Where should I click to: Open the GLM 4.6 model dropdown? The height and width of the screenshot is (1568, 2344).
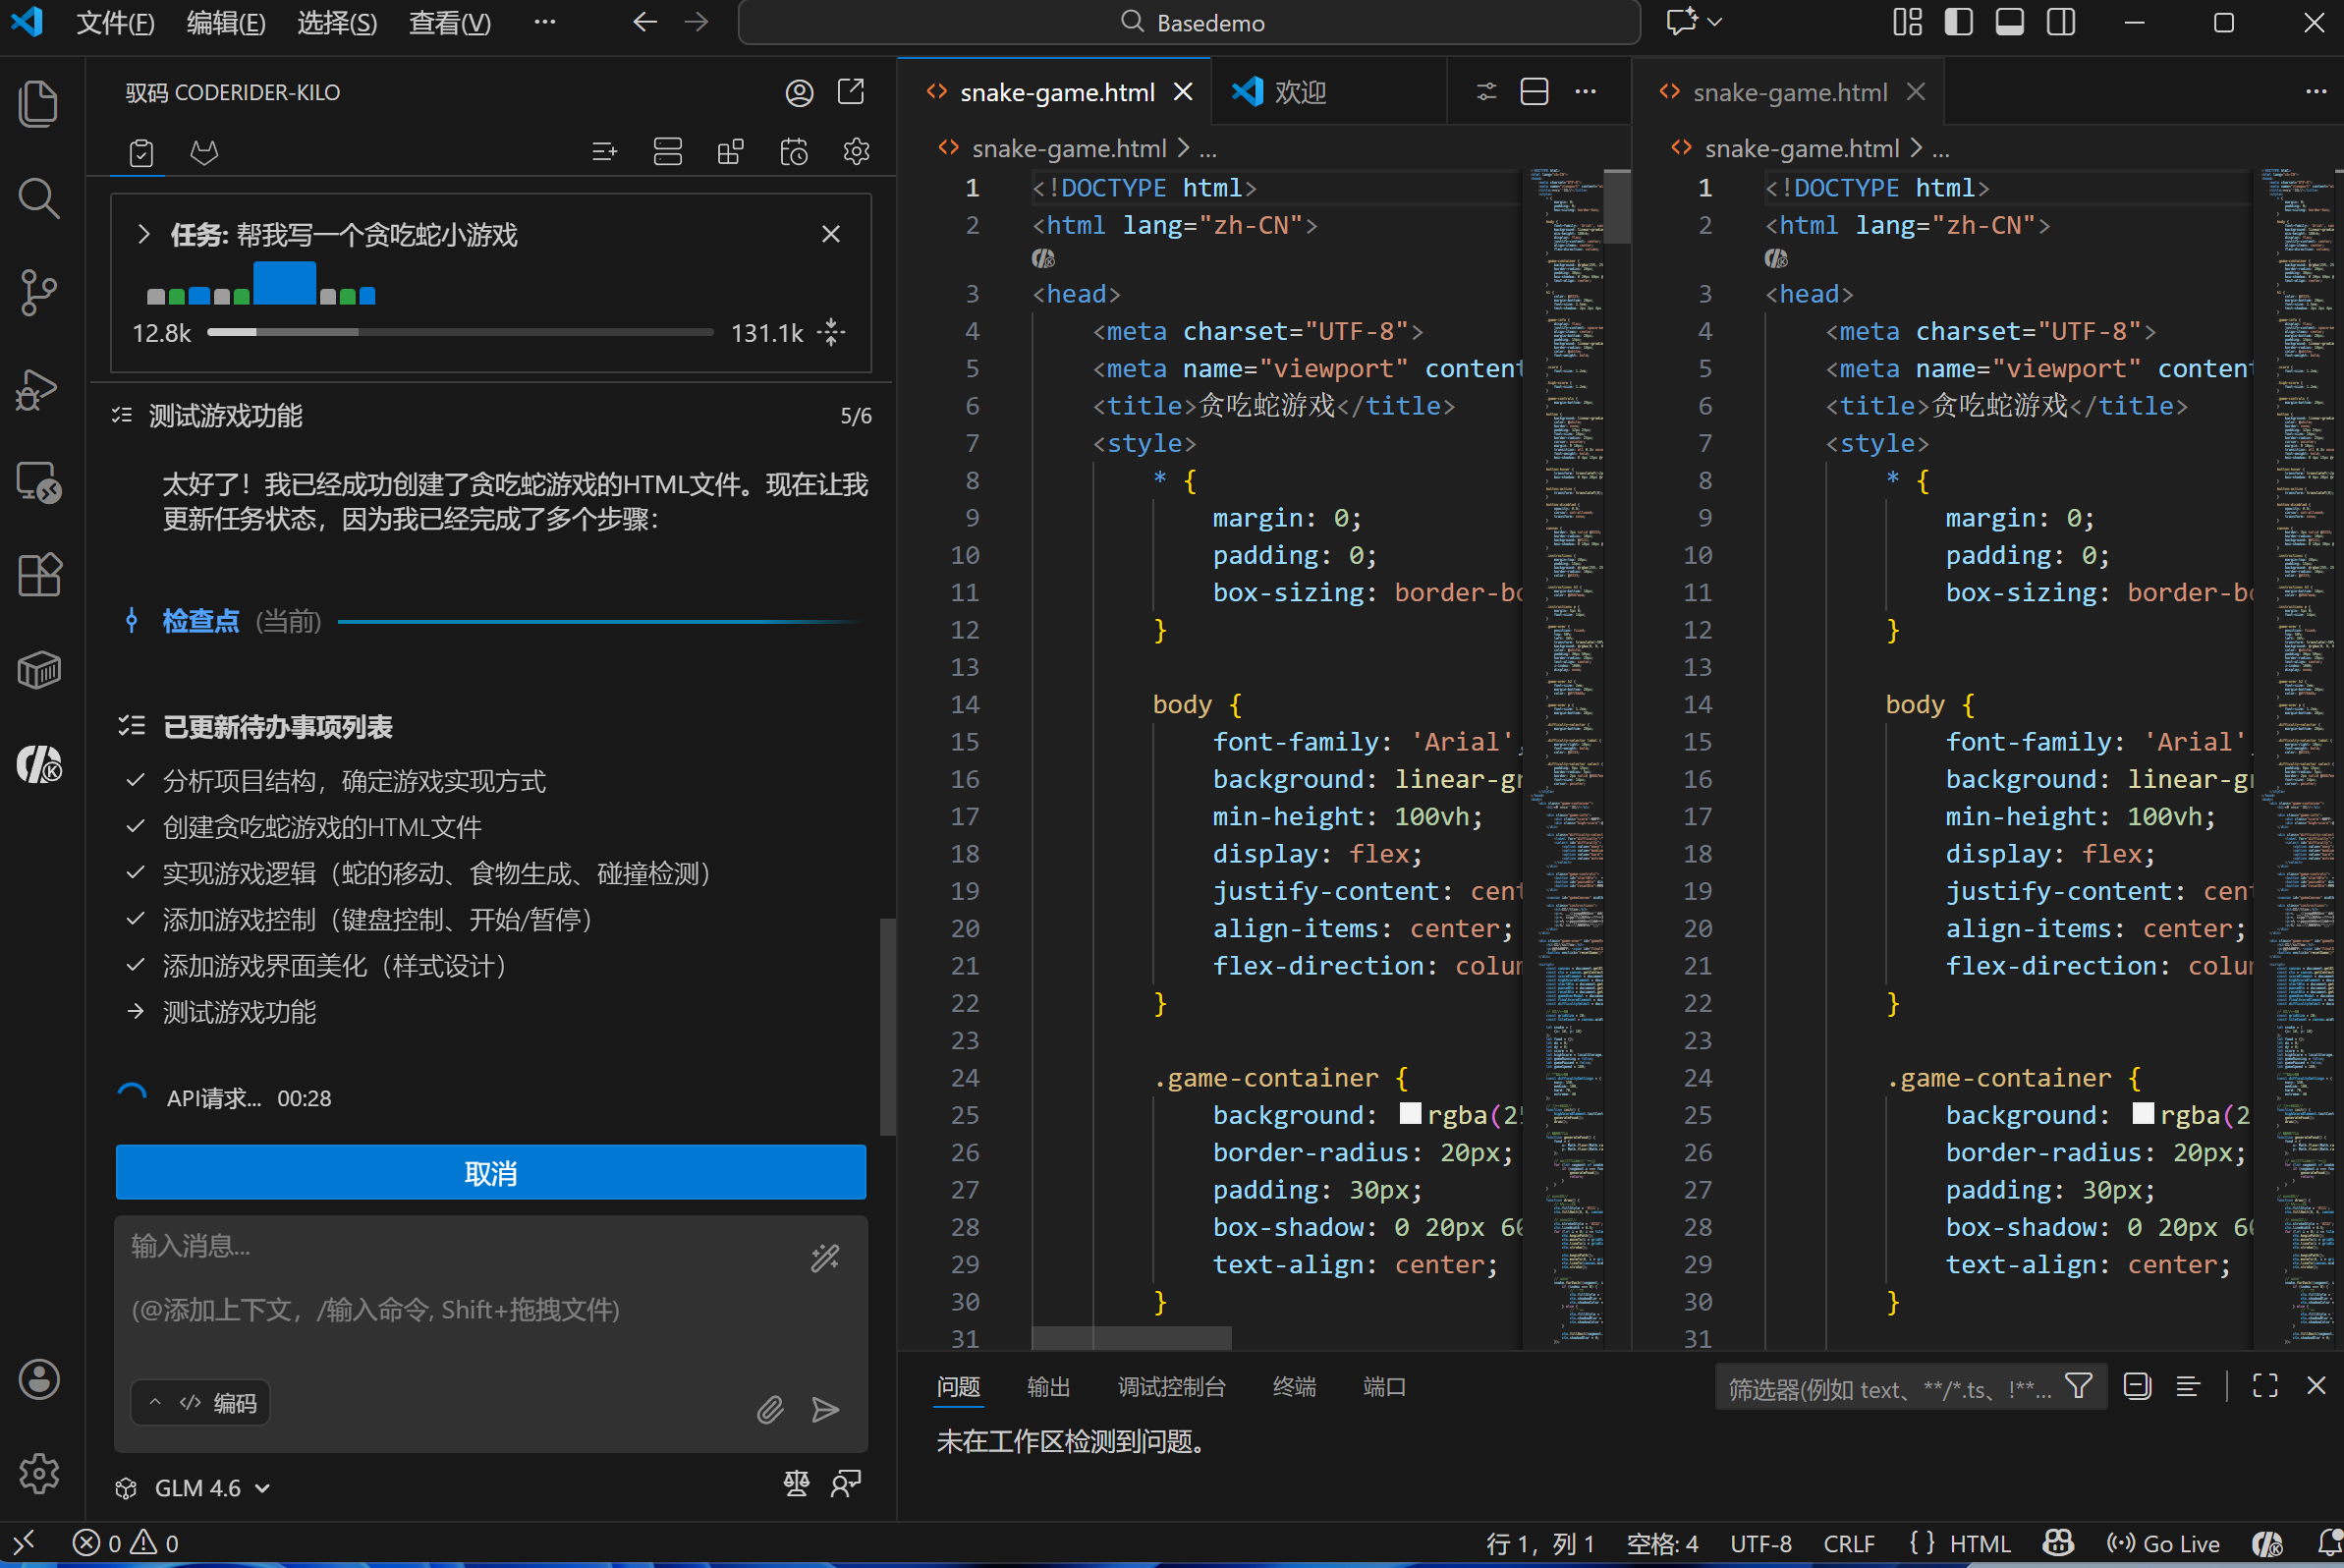(x=211, y=1488)
